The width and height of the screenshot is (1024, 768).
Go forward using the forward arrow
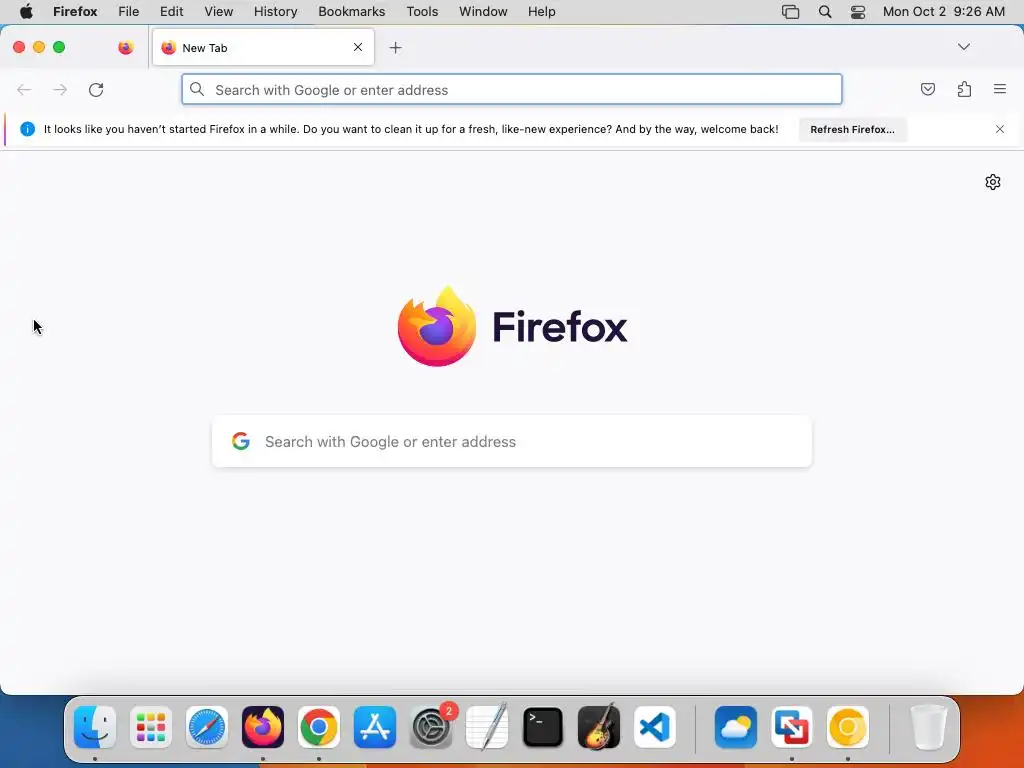[x=60, y=89]
